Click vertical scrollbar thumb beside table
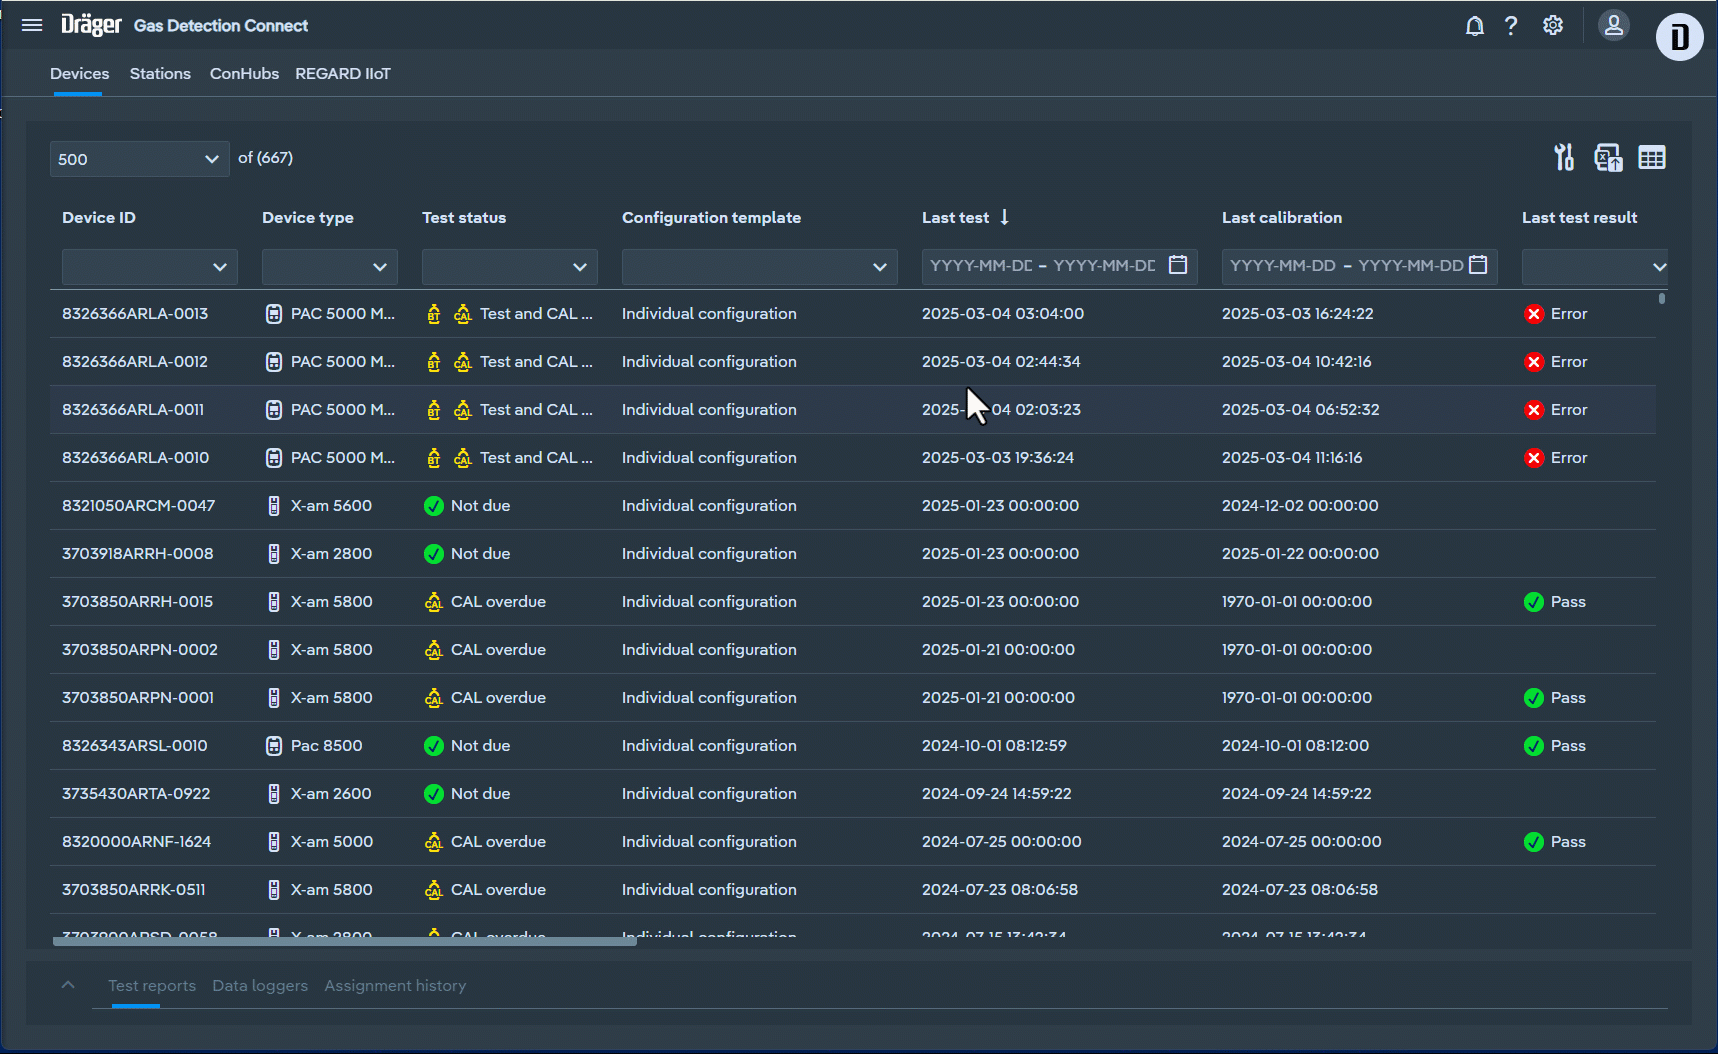This screenshot has width=1718, height=1054. coord(1661,298)
